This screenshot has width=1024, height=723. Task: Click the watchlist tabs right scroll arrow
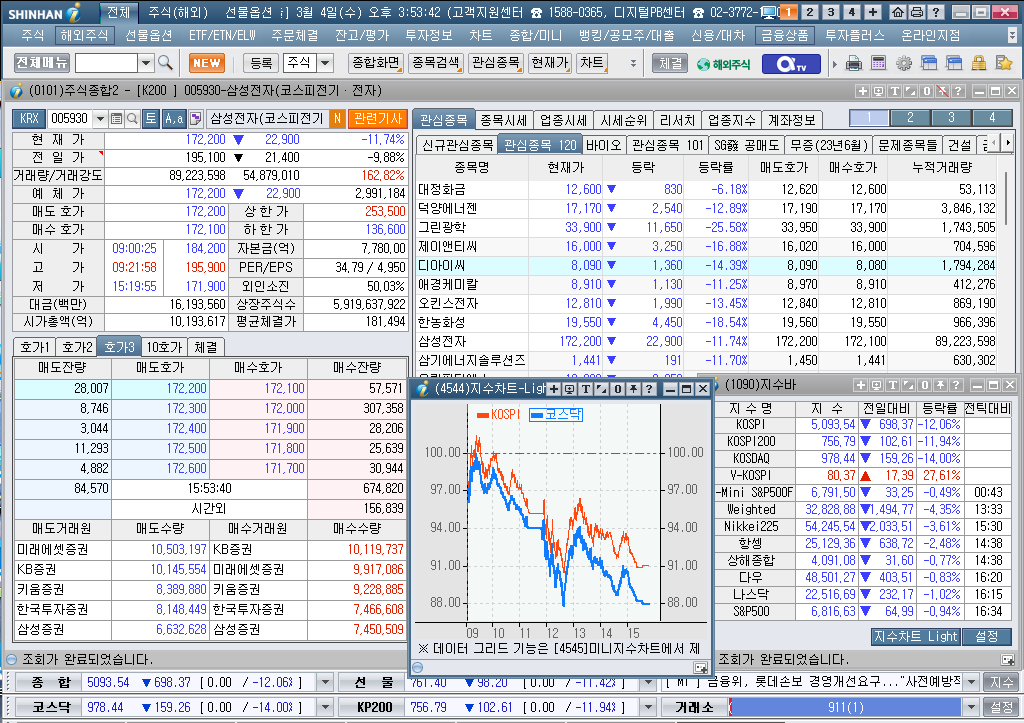1008,142
